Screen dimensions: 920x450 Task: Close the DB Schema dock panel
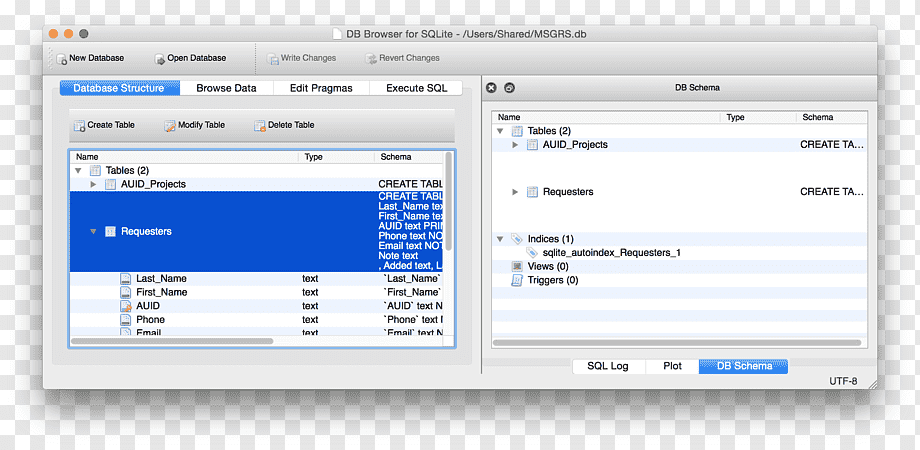pos(492,87)
